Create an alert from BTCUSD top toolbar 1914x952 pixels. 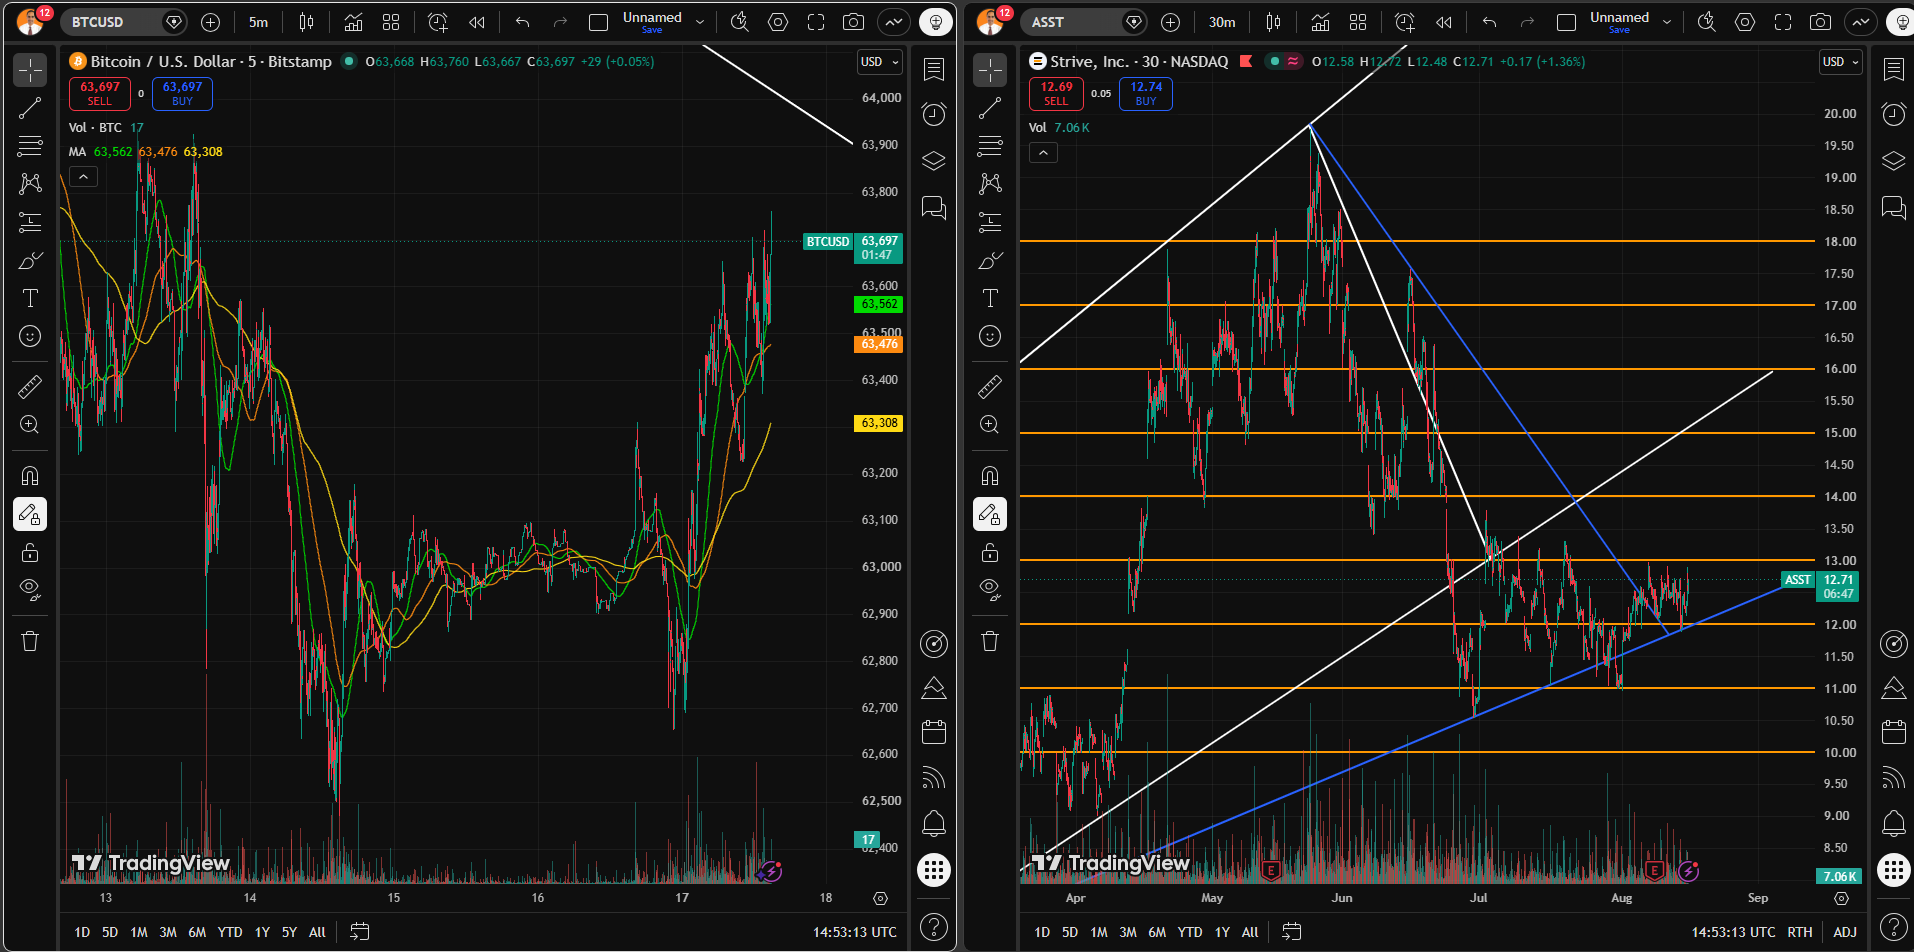[x=438, y=22]
